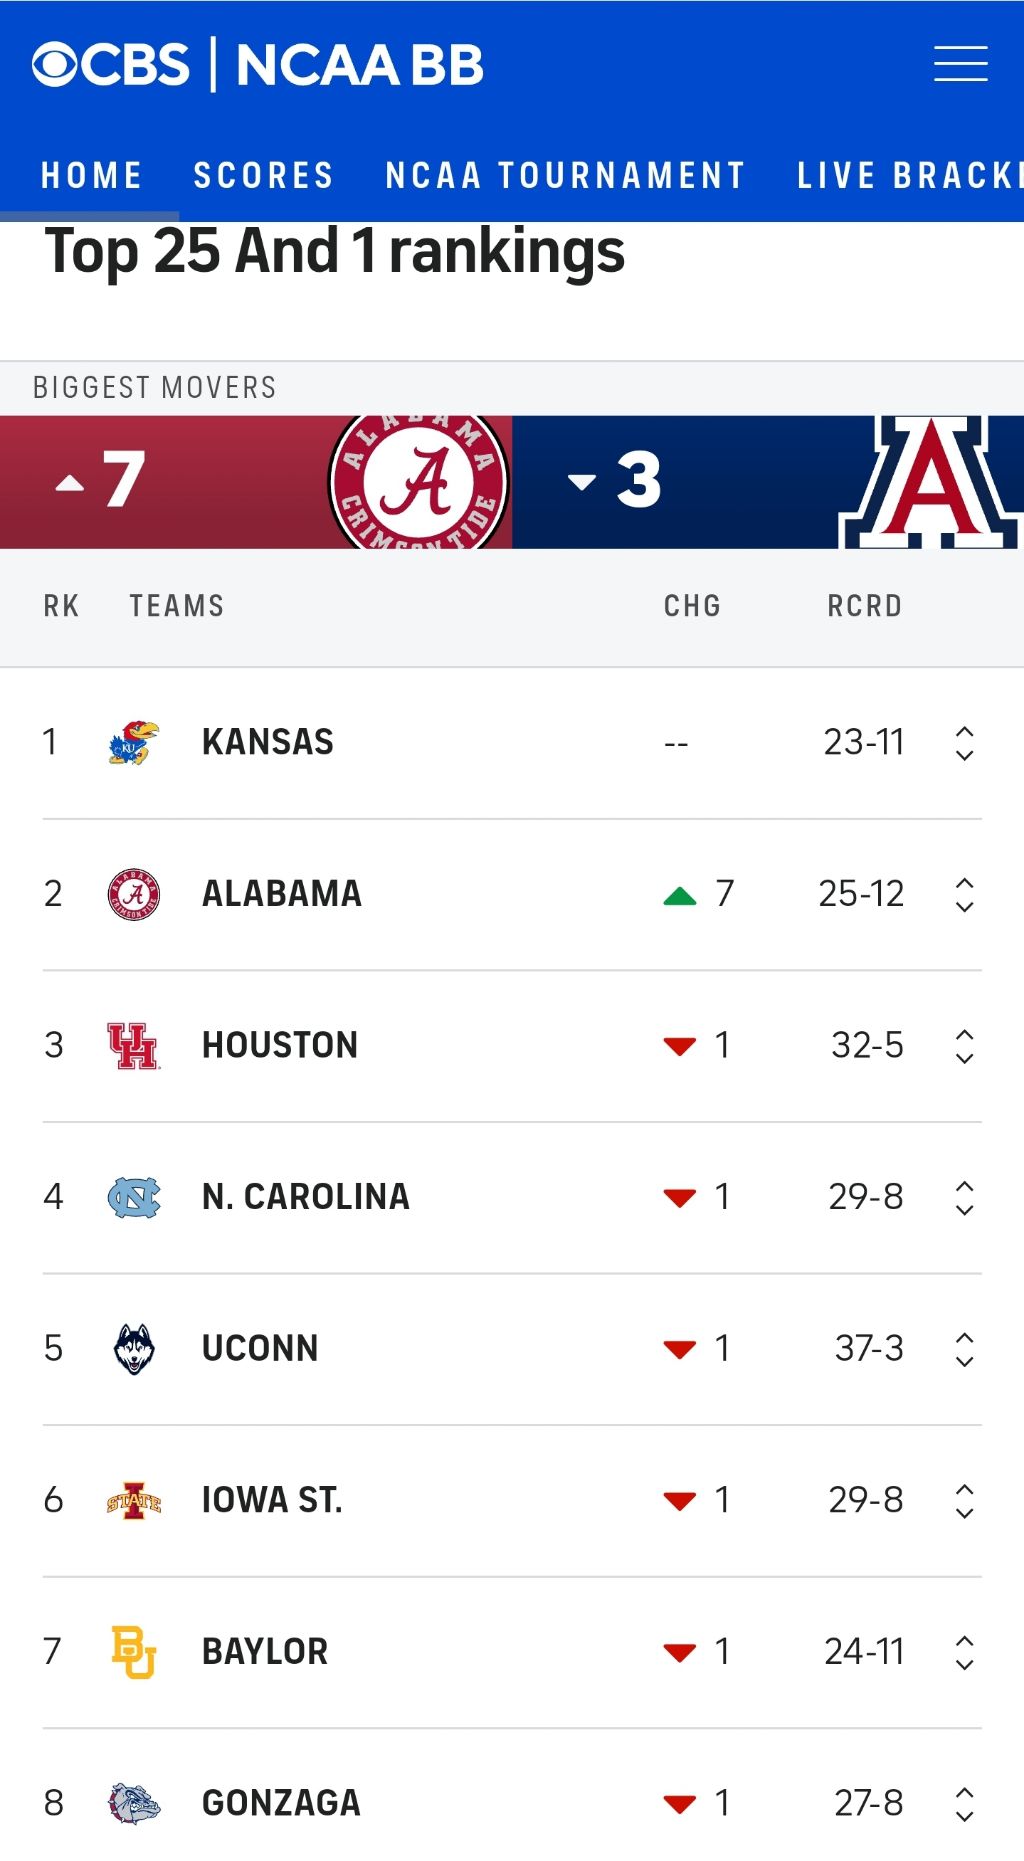Image resolution: width=1024 pixels, height=1861 pixels.
Task: Tap the Alabama up 7 mover banner
Action: tap(256, 482)
